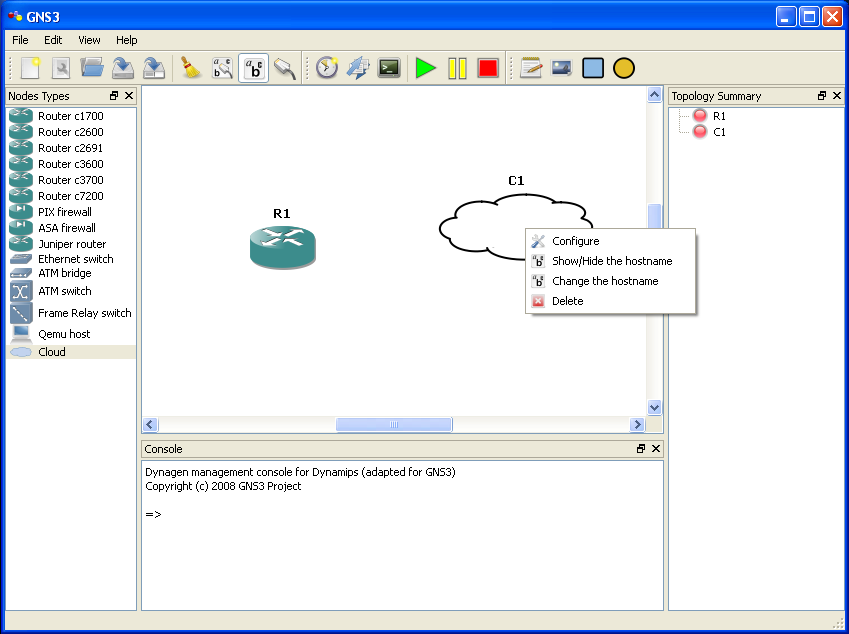This screenshot has height=634, width=849.
Task: Close the Console panel
Action: click(x=656, y=449)
